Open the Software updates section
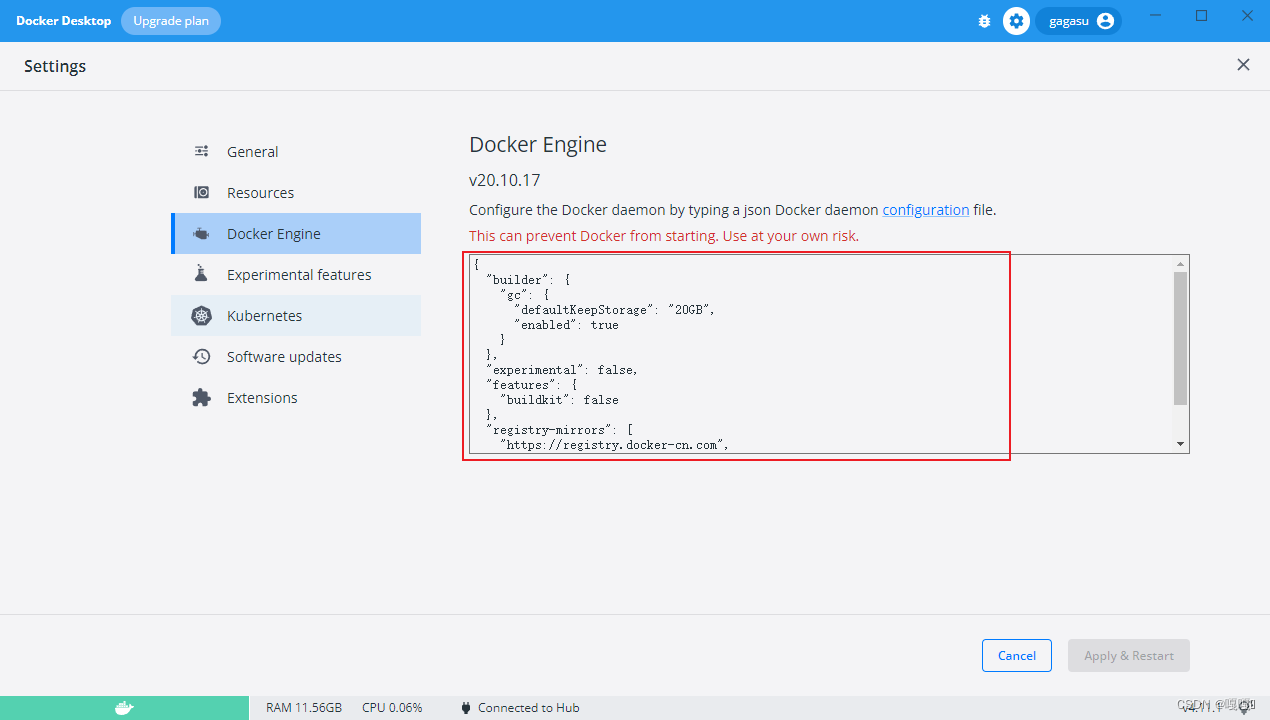 [282, 356]
